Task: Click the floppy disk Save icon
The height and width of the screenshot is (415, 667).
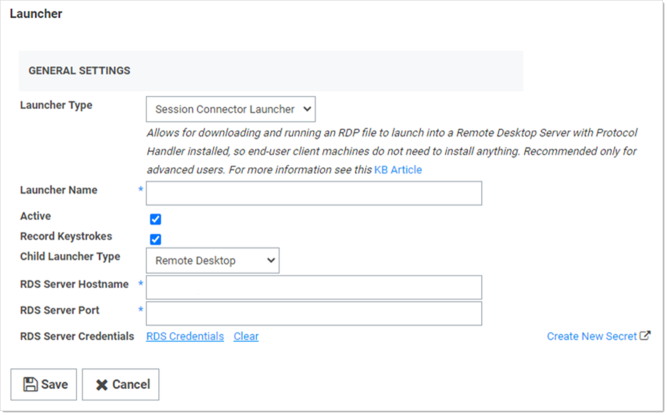Action: (30, 384)
